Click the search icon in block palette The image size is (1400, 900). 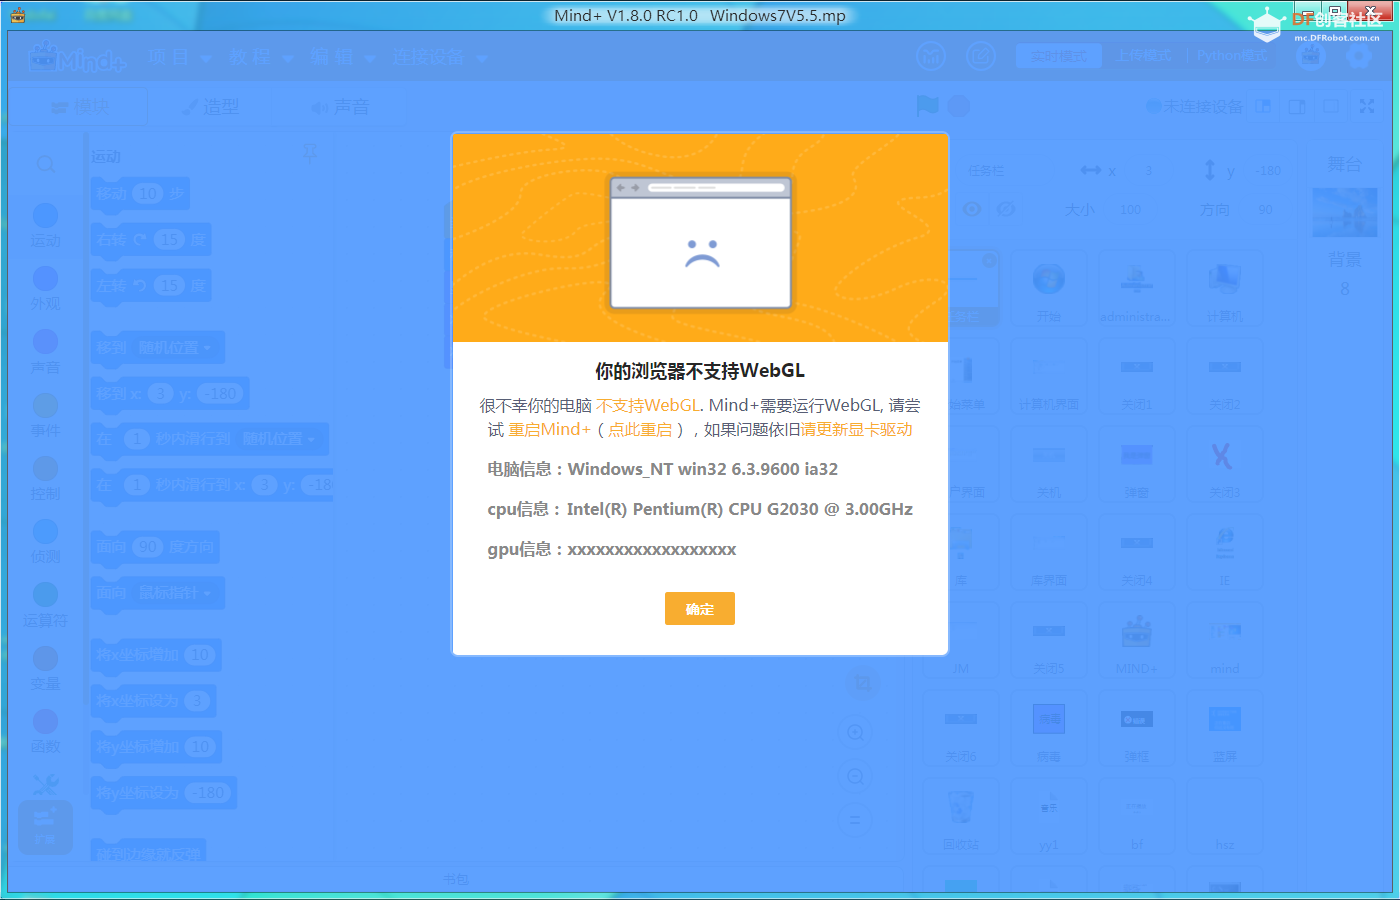(45, 164)
